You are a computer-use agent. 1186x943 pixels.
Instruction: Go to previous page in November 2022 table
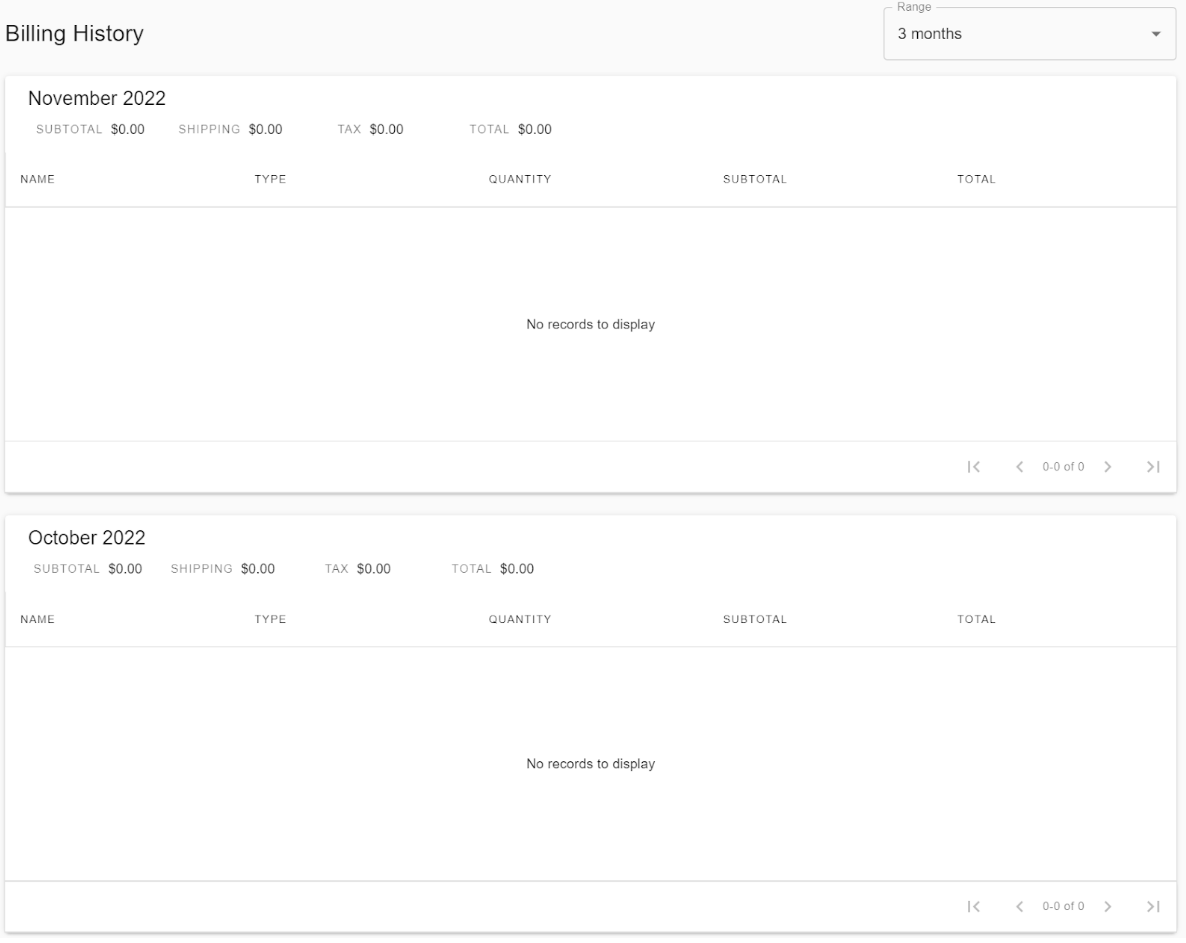coord(1019,466)
